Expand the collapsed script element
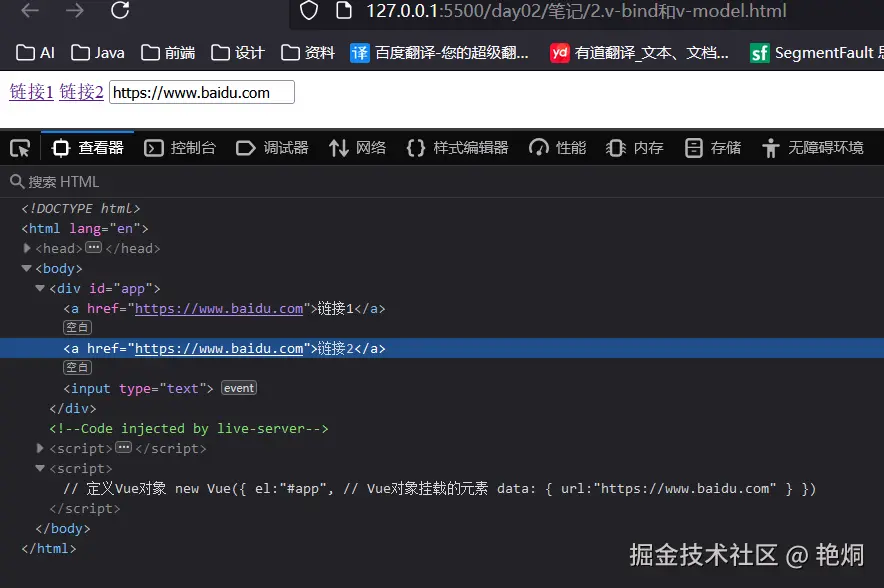The image size is (884, 588). point(40,448)
